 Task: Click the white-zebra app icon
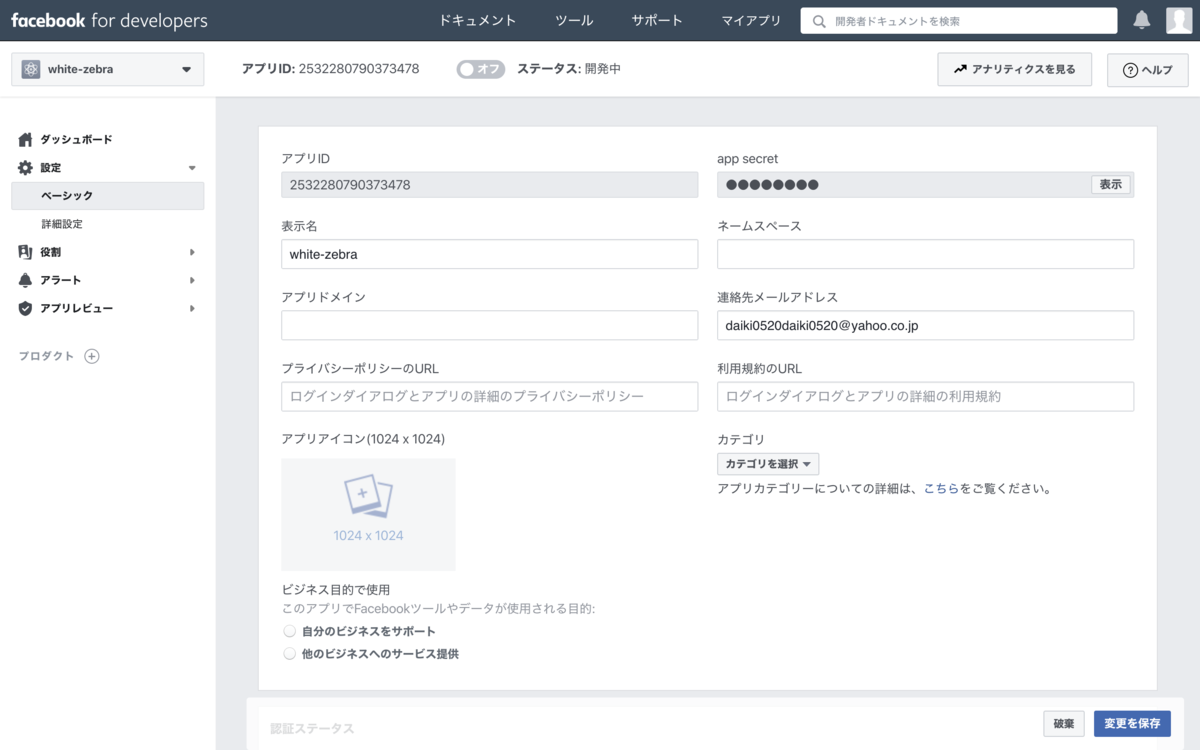31,69
